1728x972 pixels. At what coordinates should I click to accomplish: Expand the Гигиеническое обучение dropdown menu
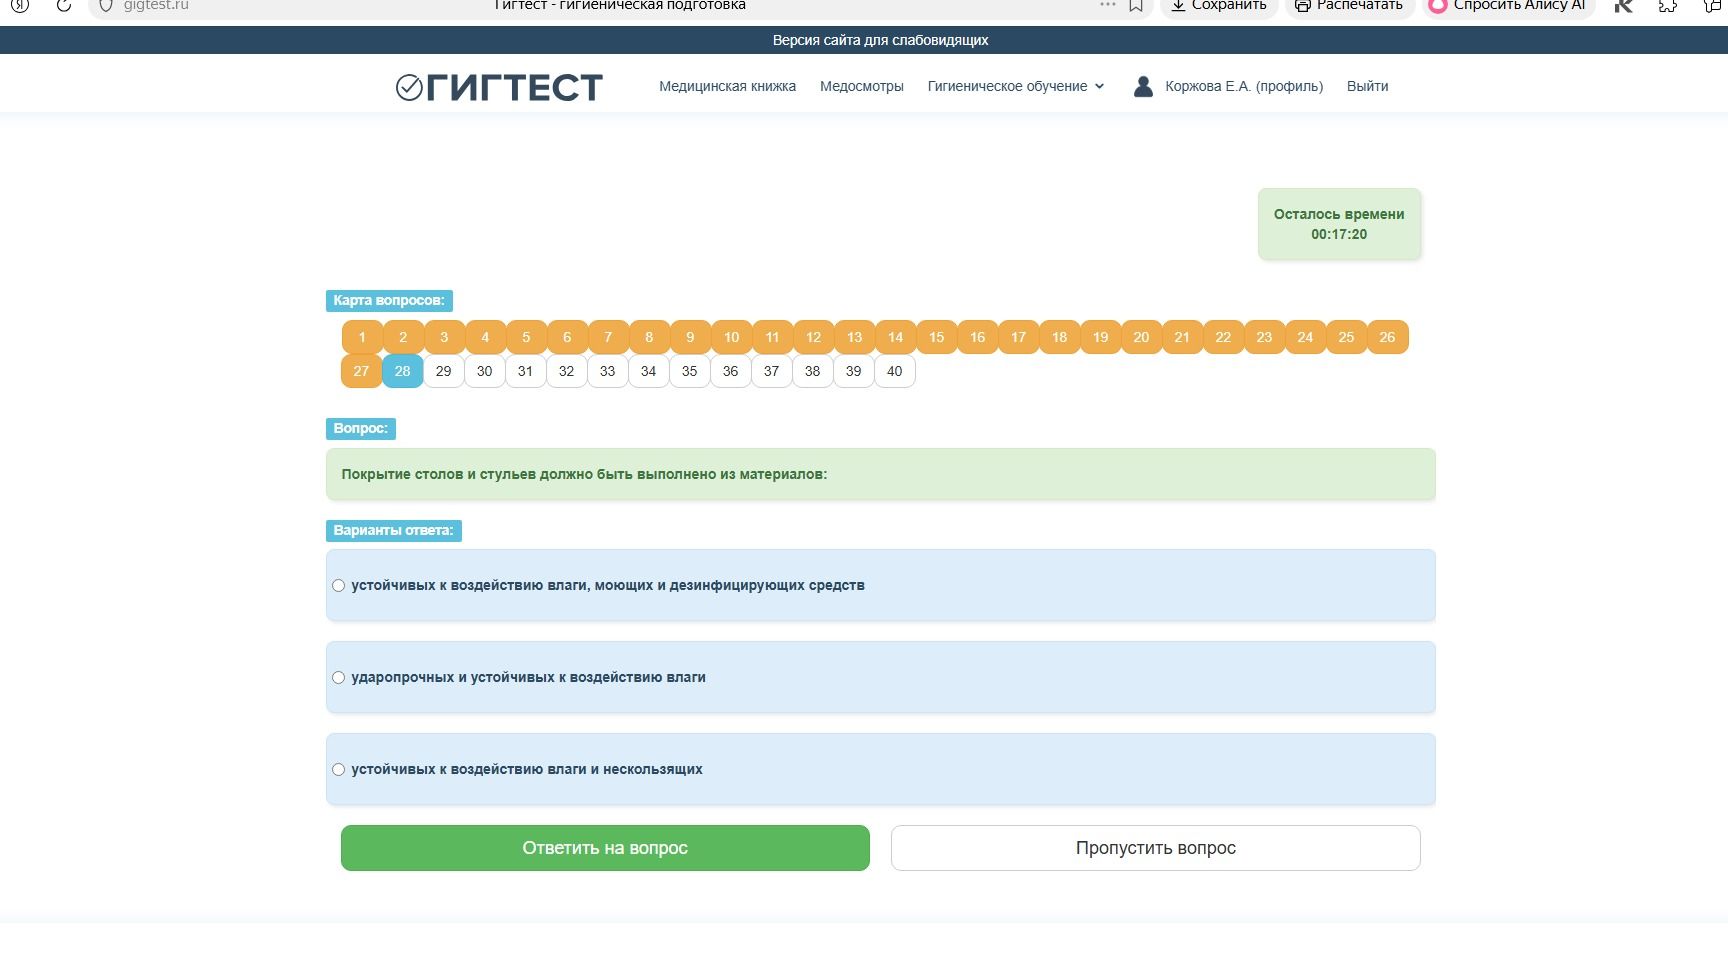pyautogui.click(x=1016, y=86)
